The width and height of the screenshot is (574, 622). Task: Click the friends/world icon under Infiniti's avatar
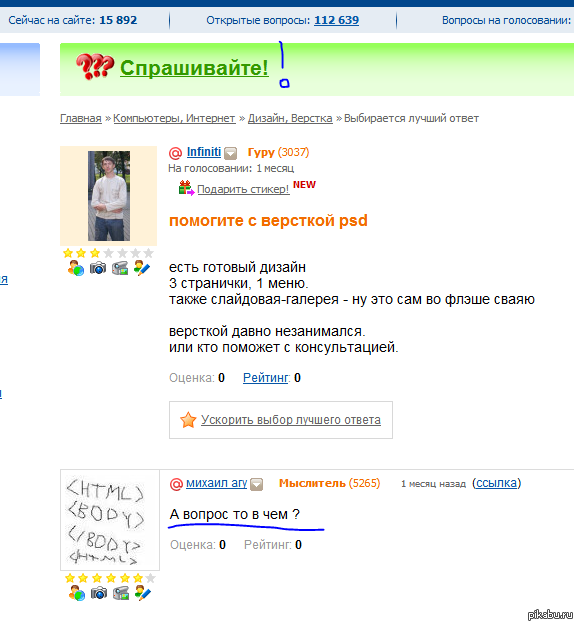pos(75,269)
